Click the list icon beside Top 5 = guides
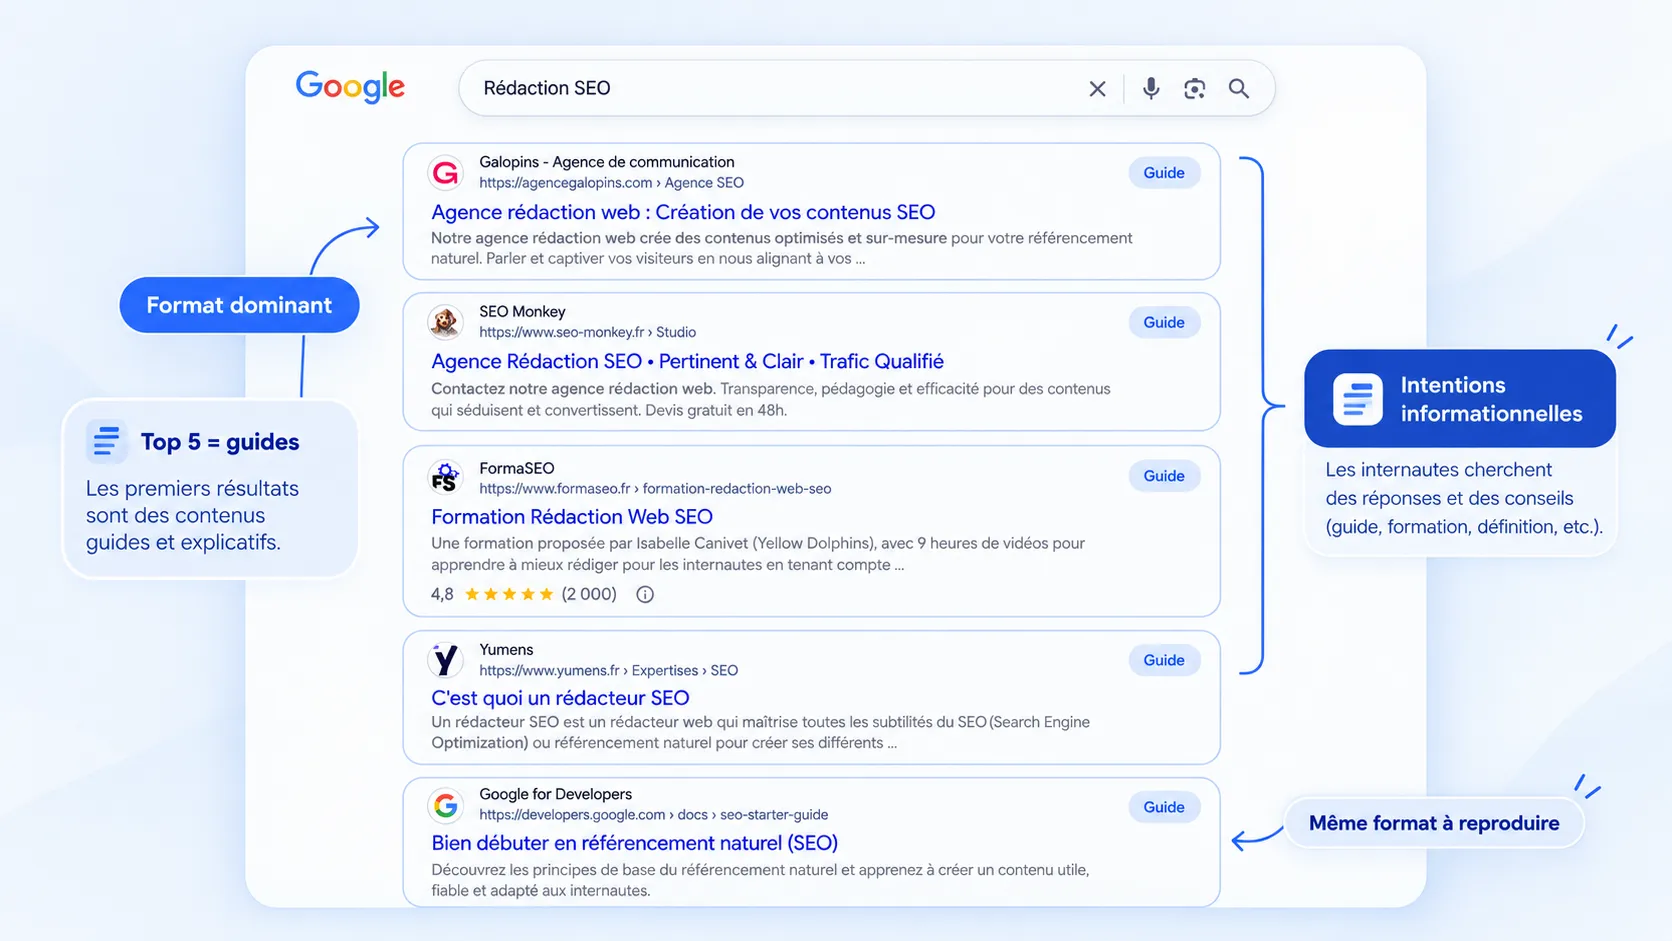Viewport: 1672px width, 941px height. [x=106, y=441]
